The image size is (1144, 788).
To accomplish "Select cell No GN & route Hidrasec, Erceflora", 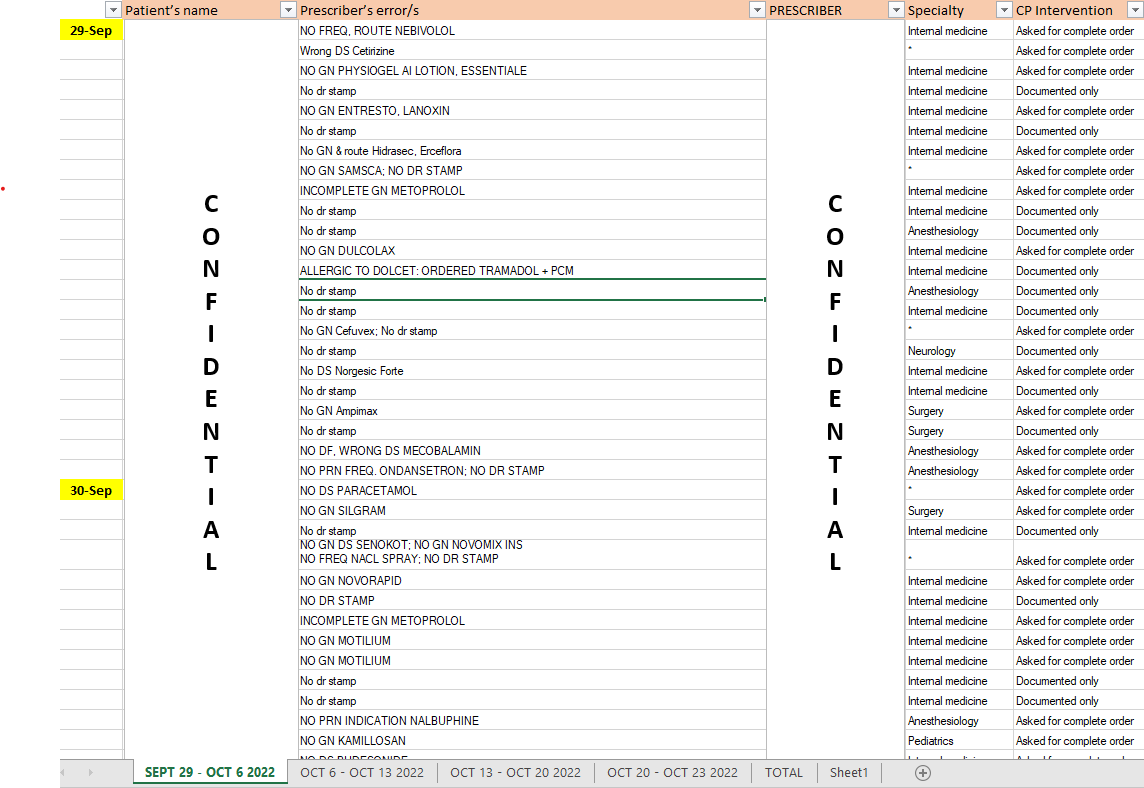I will [x=532, y=151].
